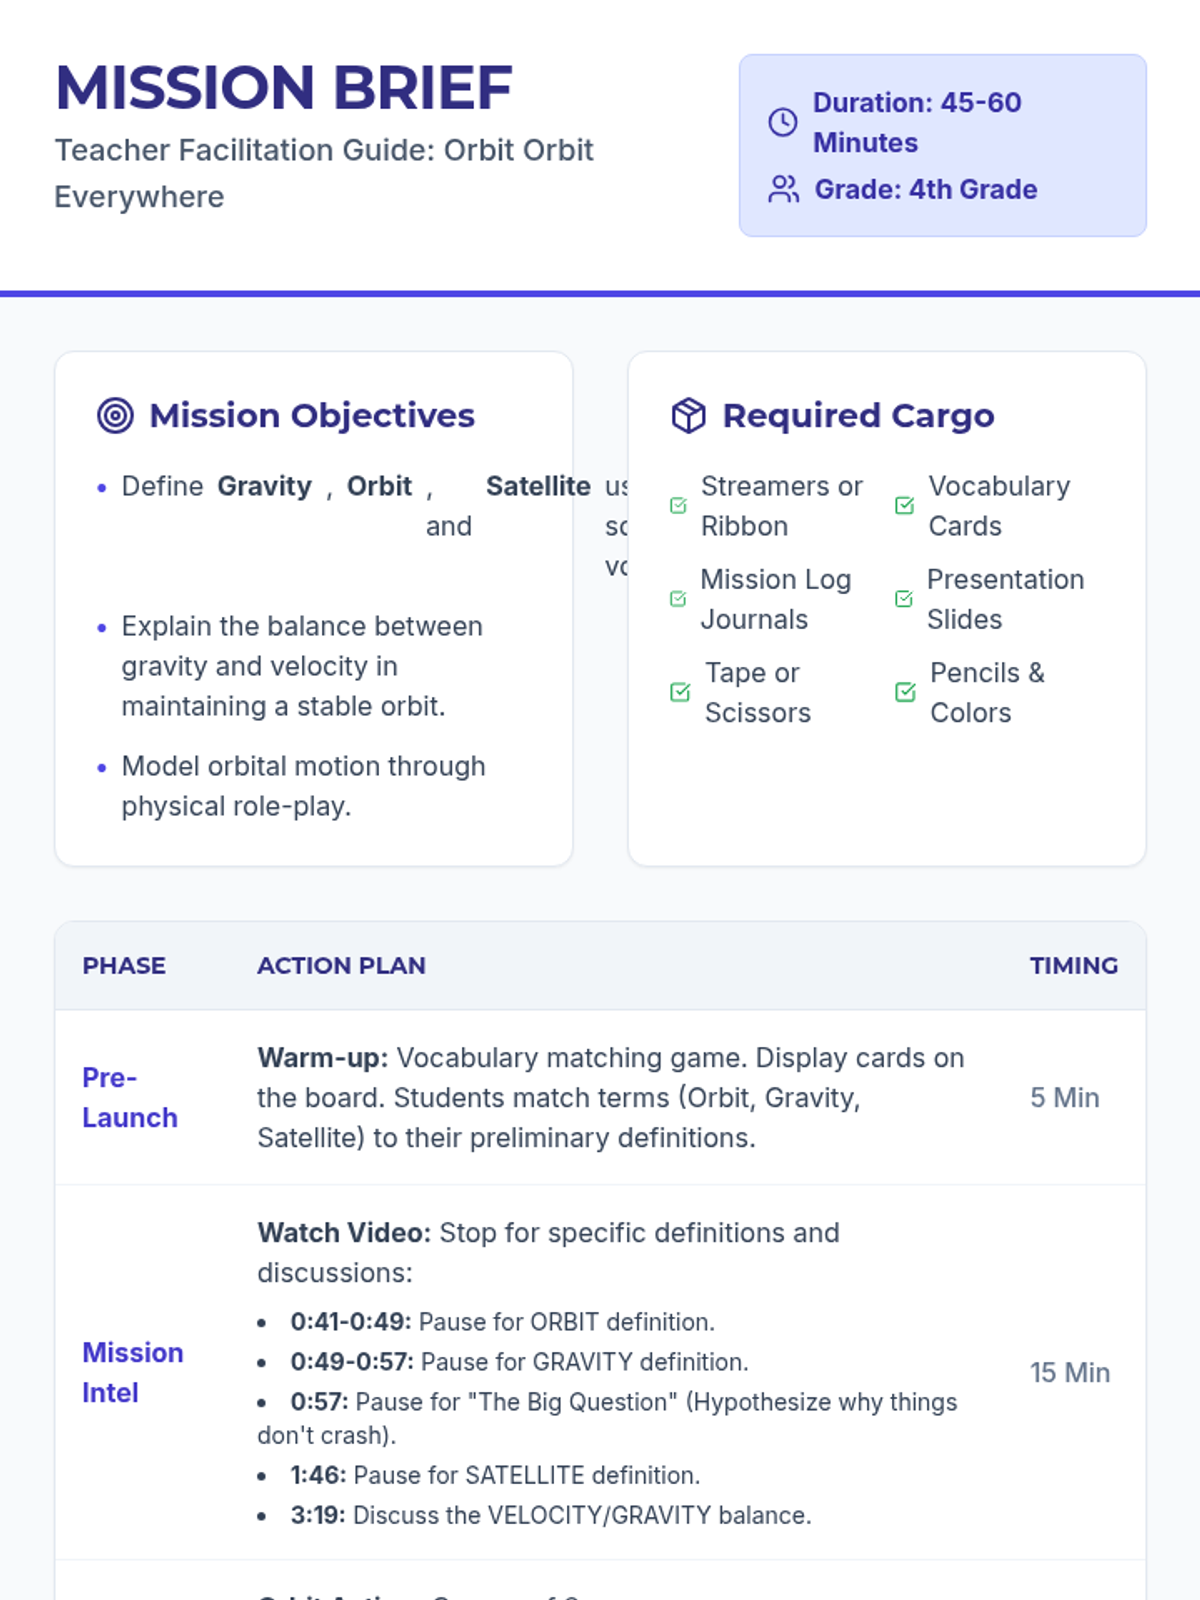Click the MISSION BRIEF title
Viewport: 1200px width, 1600px height.
(x=284, y=88)
